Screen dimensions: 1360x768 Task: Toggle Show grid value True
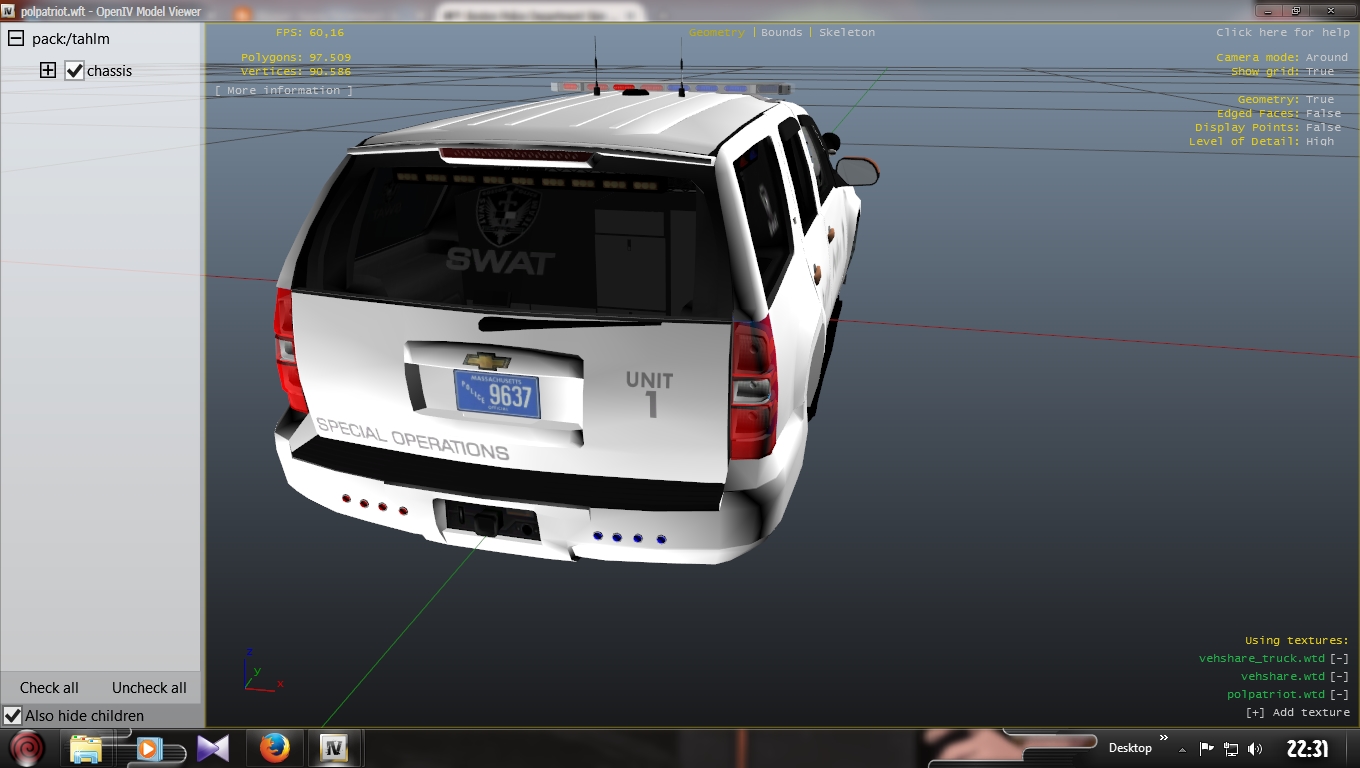click(x=1319, y=72)
